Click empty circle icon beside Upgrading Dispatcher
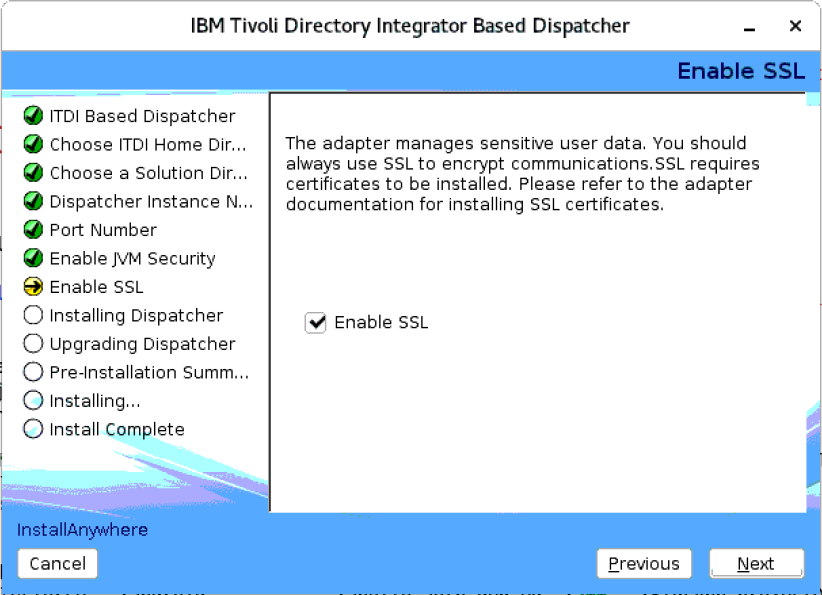Screen dimensions: 822x595 pos(33,343)
